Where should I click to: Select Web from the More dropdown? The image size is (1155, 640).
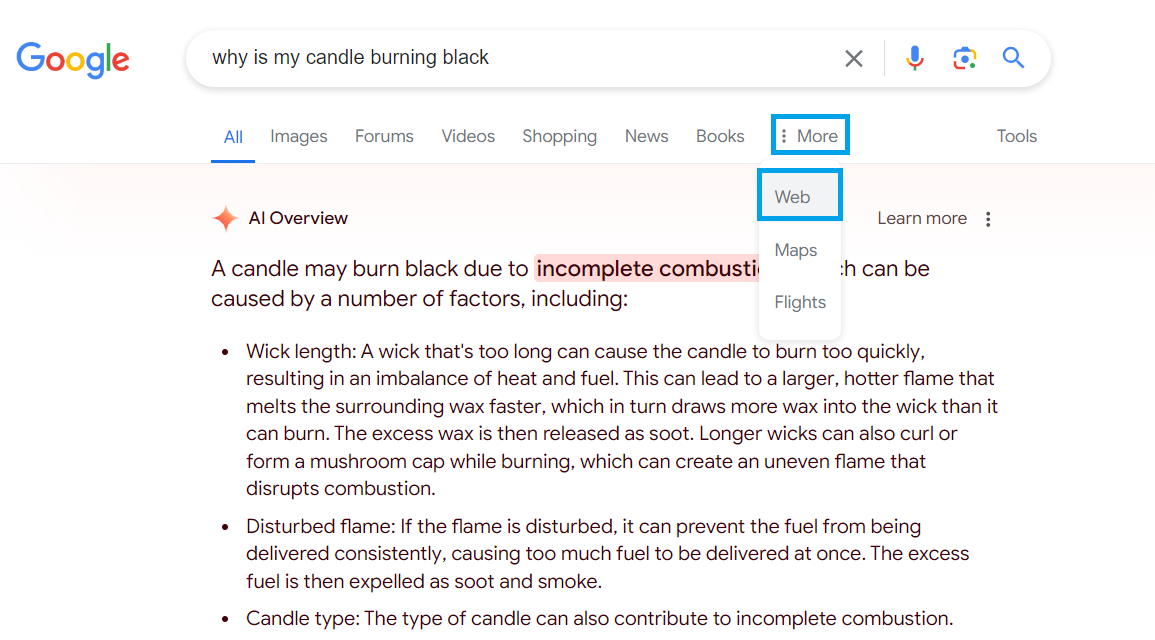tap(799, 196)
